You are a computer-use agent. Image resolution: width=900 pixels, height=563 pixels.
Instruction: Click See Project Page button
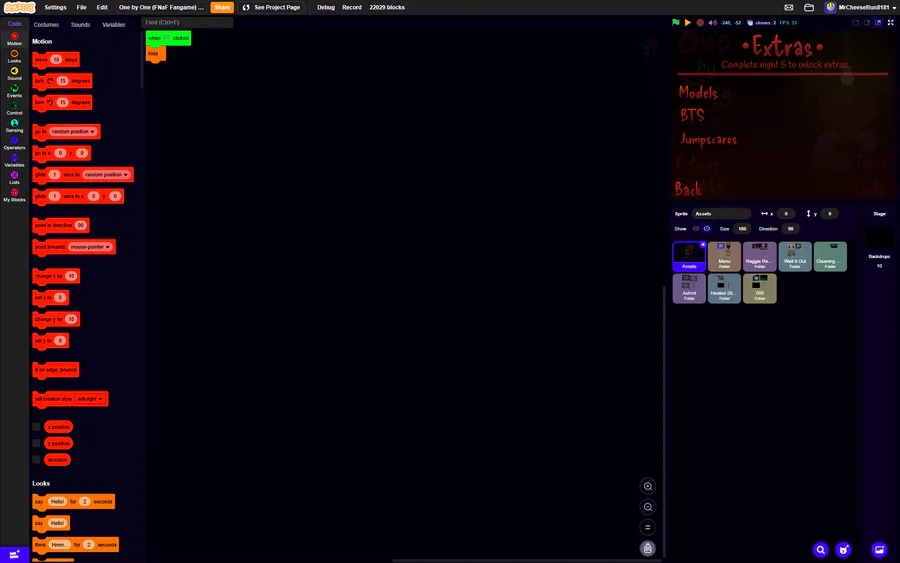click(271, 7)
